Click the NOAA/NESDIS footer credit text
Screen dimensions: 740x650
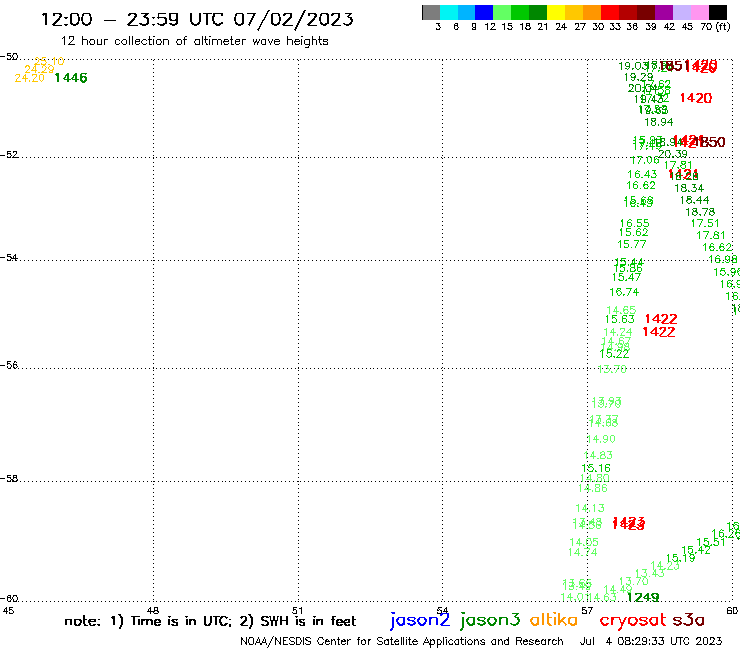pyautogui.click(x=402, y=641)
